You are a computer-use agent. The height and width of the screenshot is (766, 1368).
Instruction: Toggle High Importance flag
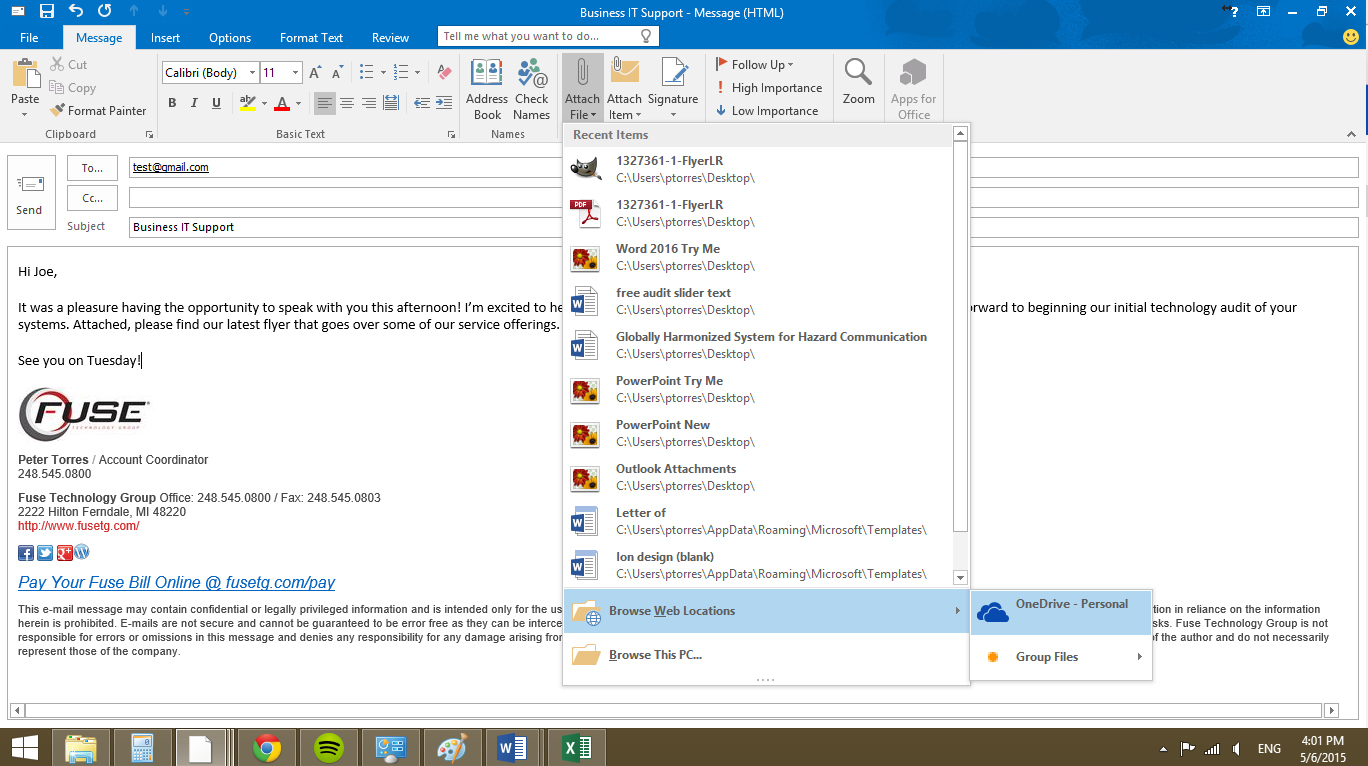pos(768,88)
